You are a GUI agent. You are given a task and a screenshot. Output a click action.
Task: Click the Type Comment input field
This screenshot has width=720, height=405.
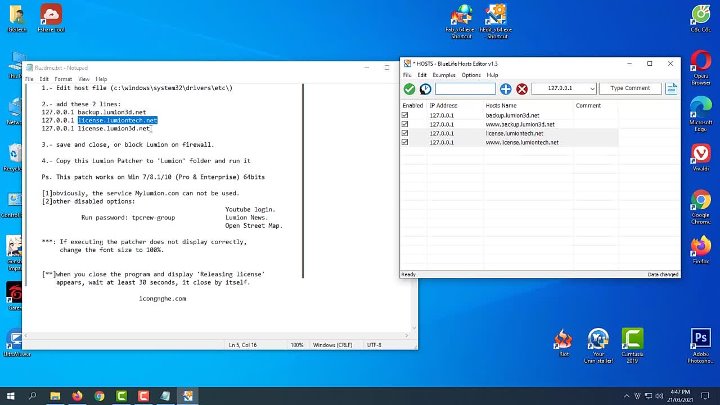click(630, 88)
